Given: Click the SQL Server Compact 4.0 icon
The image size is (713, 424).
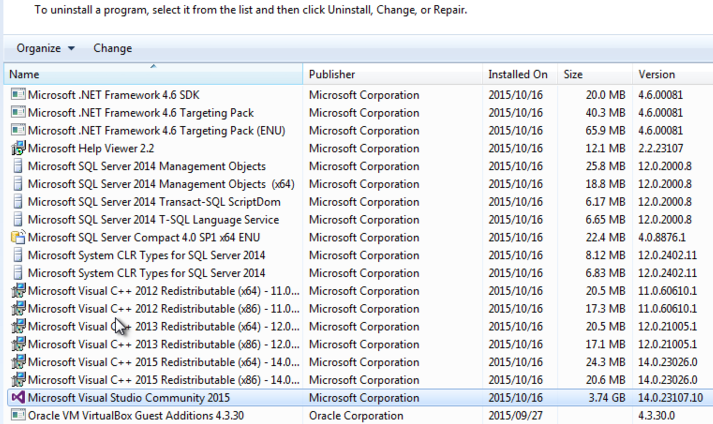Looking at the screenshot, I should [x=17, y=237].
